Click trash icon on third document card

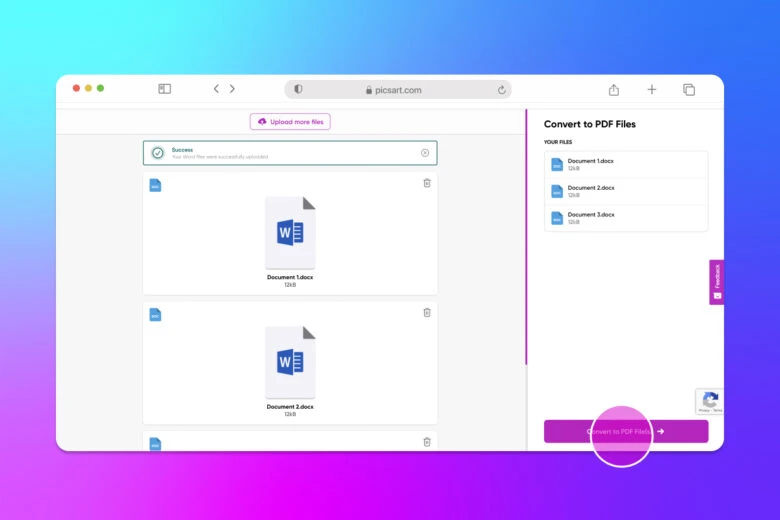coord(427,441)
